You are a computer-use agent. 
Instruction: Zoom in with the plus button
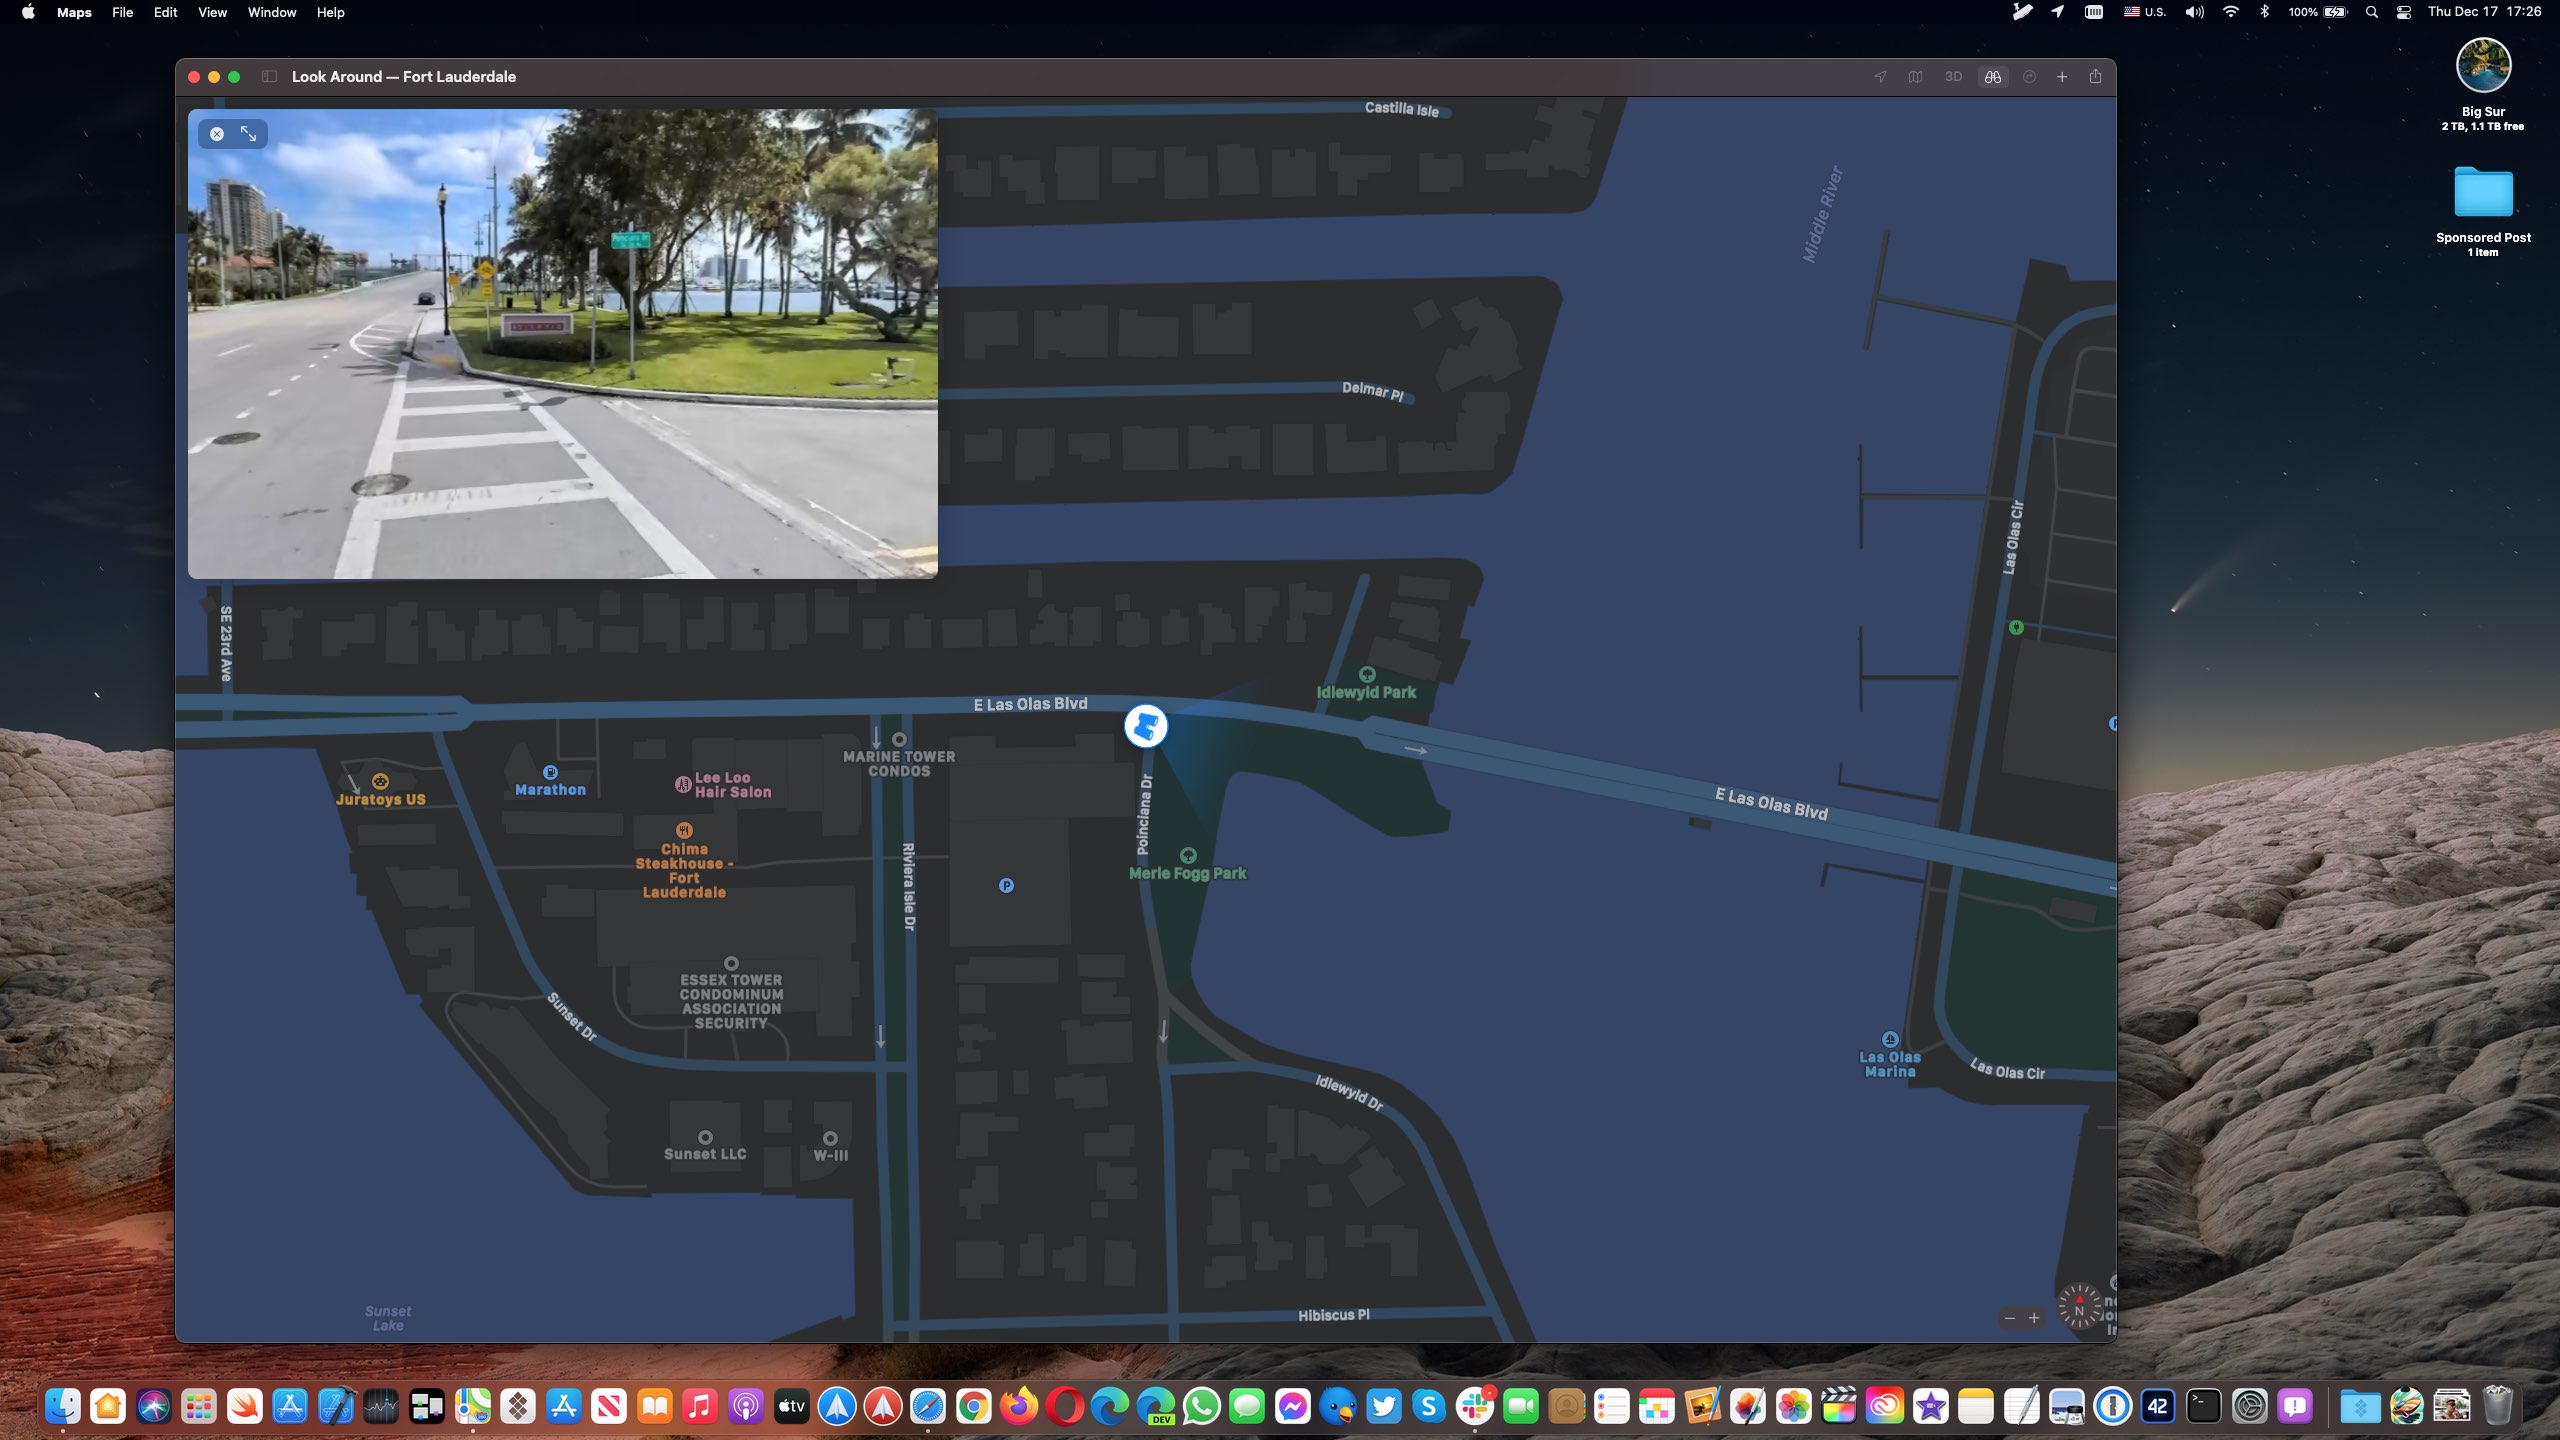2034,1318
